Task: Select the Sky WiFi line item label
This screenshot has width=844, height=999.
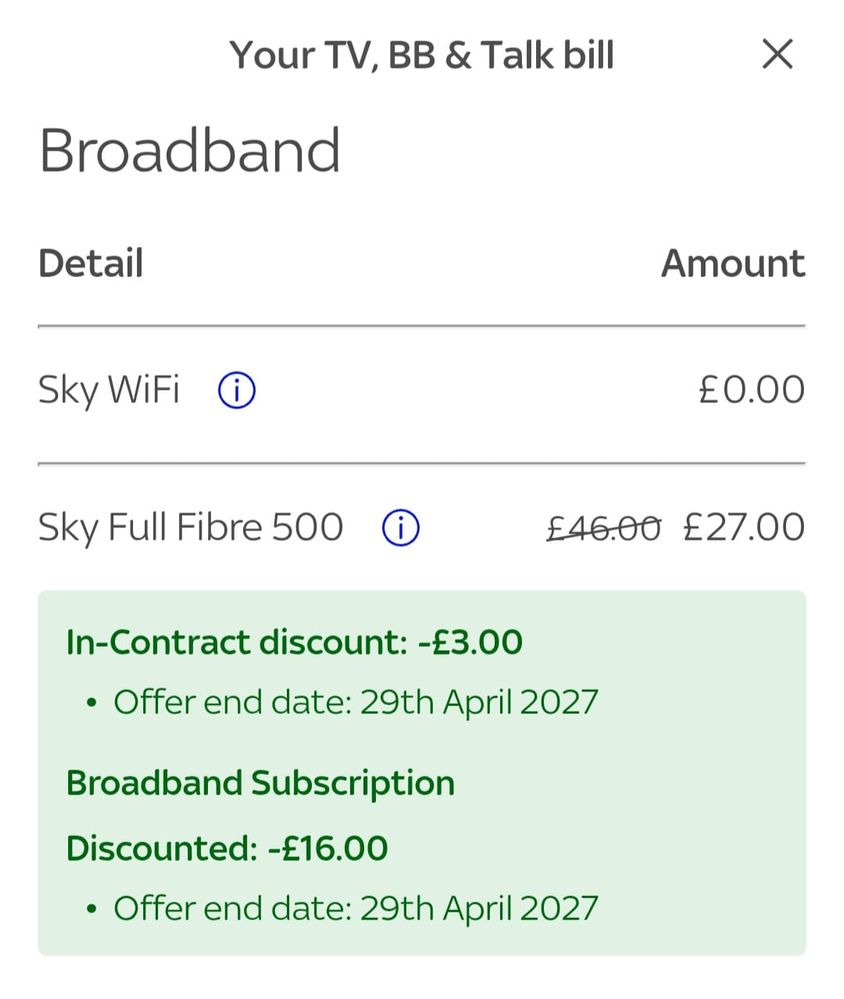Action: (109, 389)
